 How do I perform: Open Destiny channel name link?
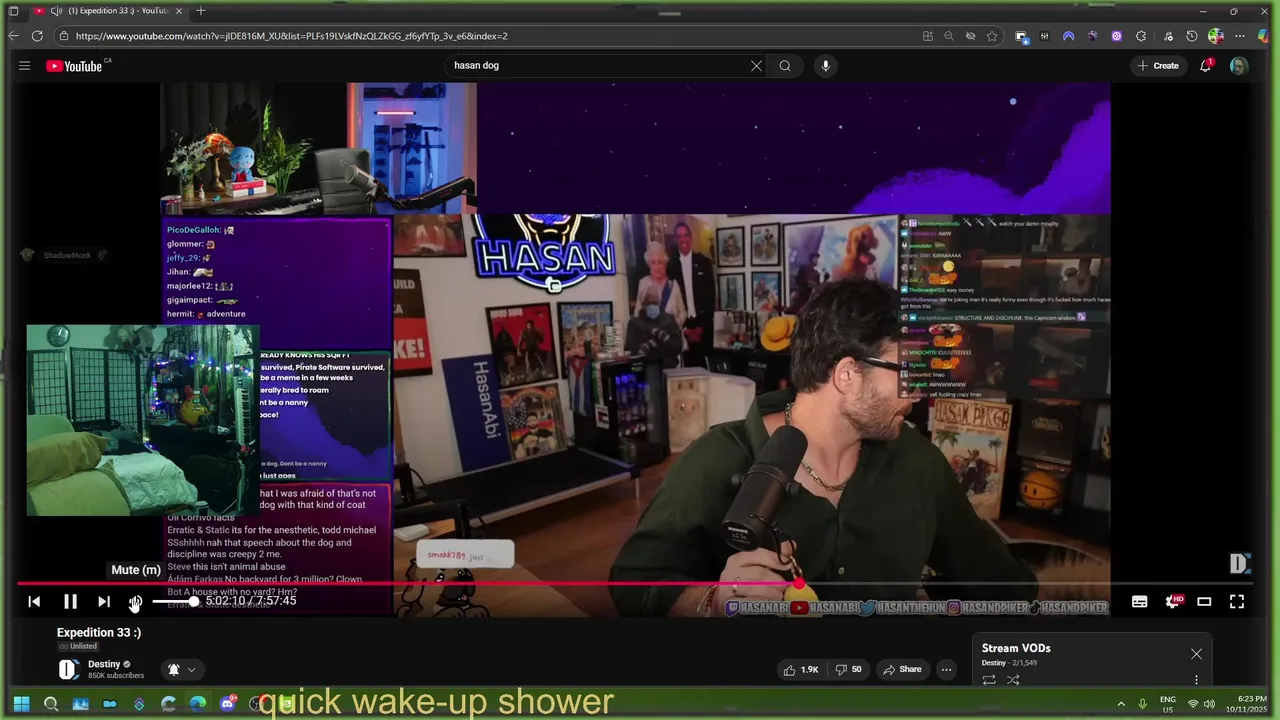[104, 664]
